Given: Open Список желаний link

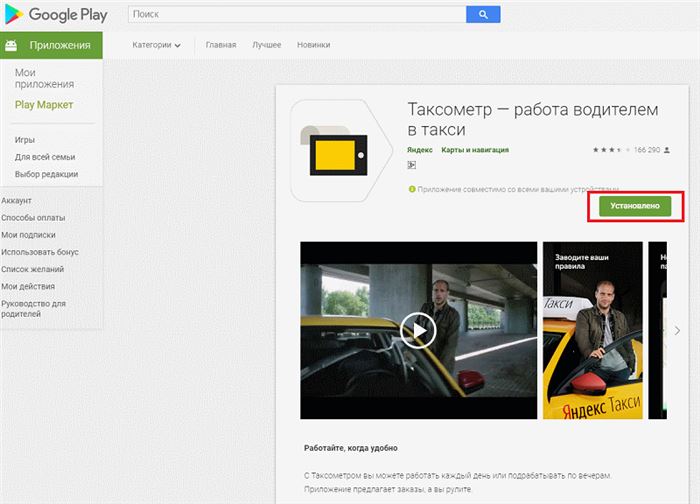Looking at the screenshot, I should click(x=33, y=269).
